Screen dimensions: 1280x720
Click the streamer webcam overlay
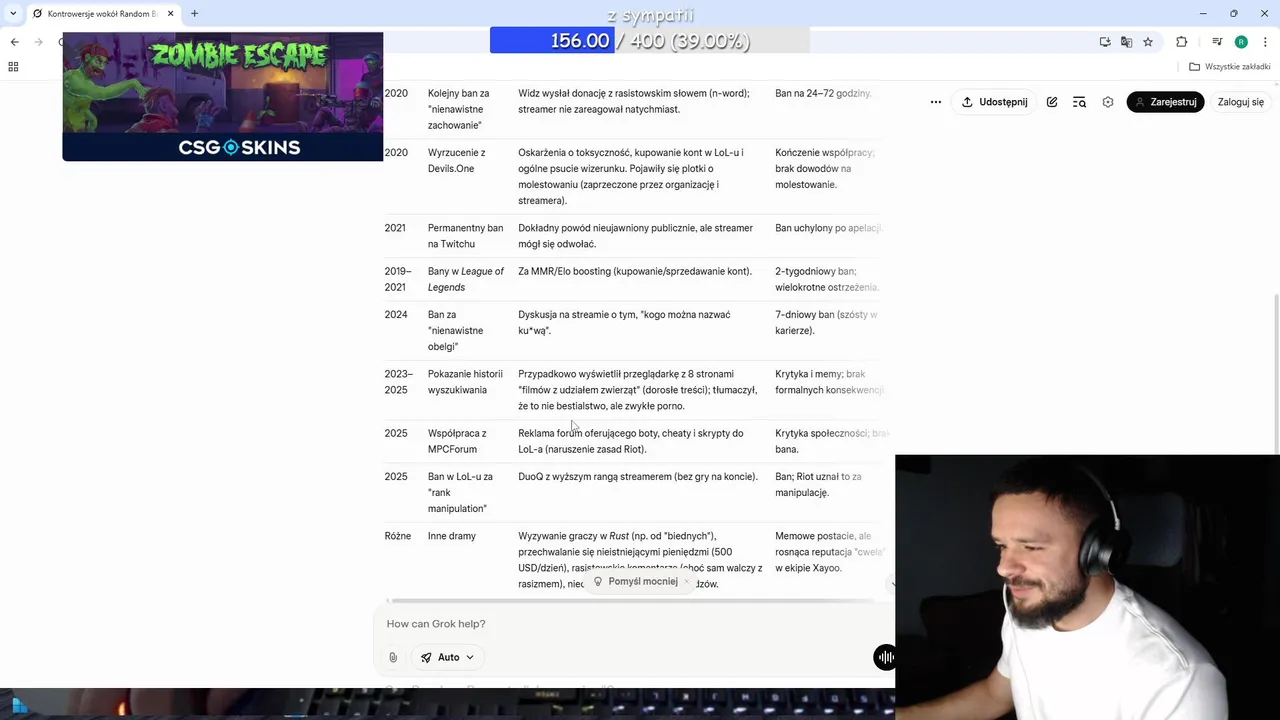point(1088,588)
